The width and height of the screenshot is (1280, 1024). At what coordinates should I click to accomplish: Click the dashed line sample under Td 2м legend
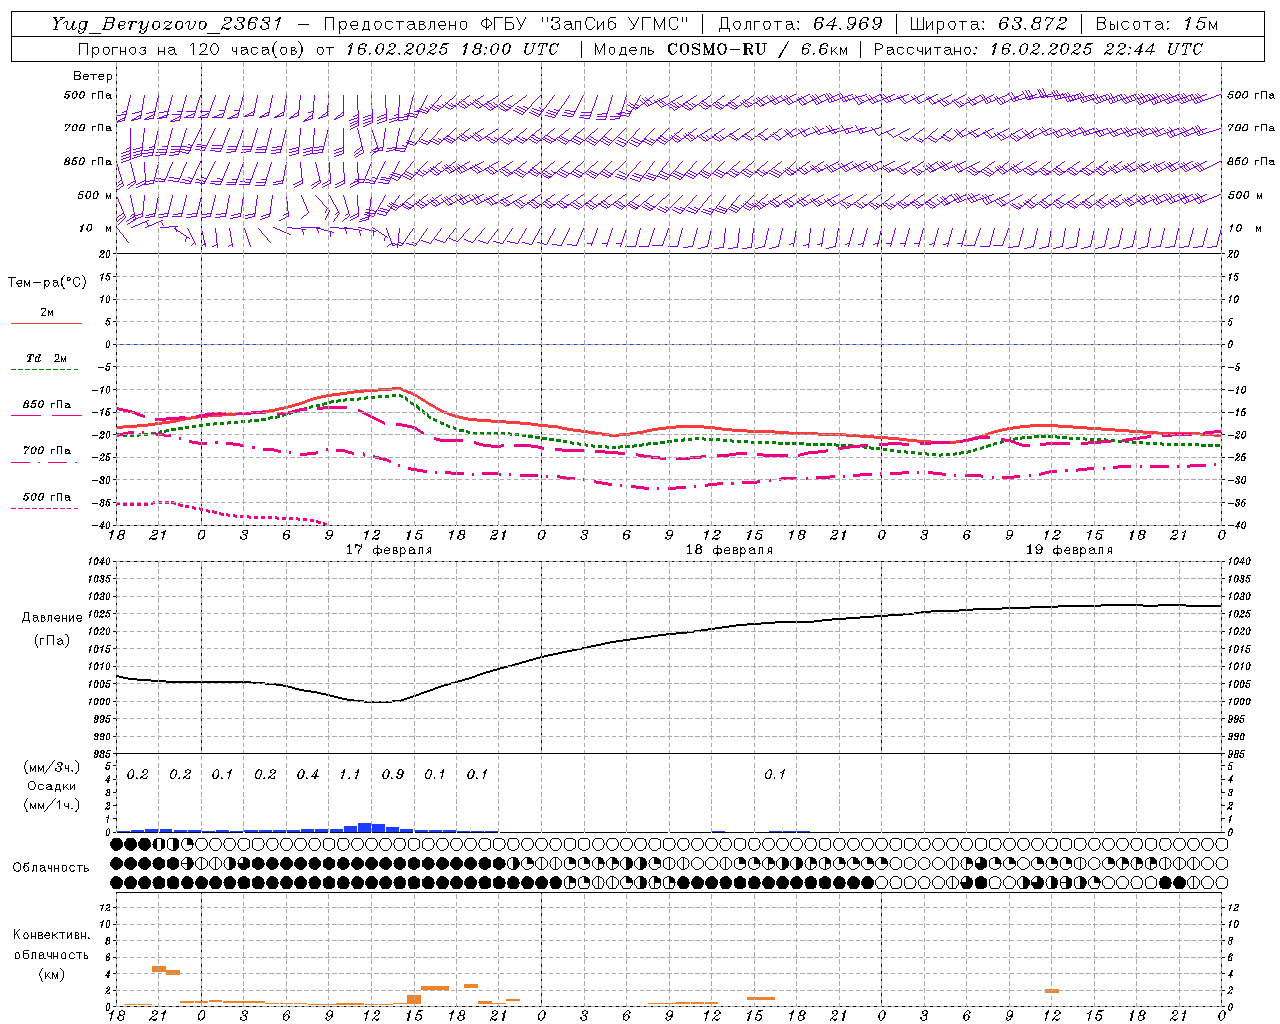tap(47, 370)
